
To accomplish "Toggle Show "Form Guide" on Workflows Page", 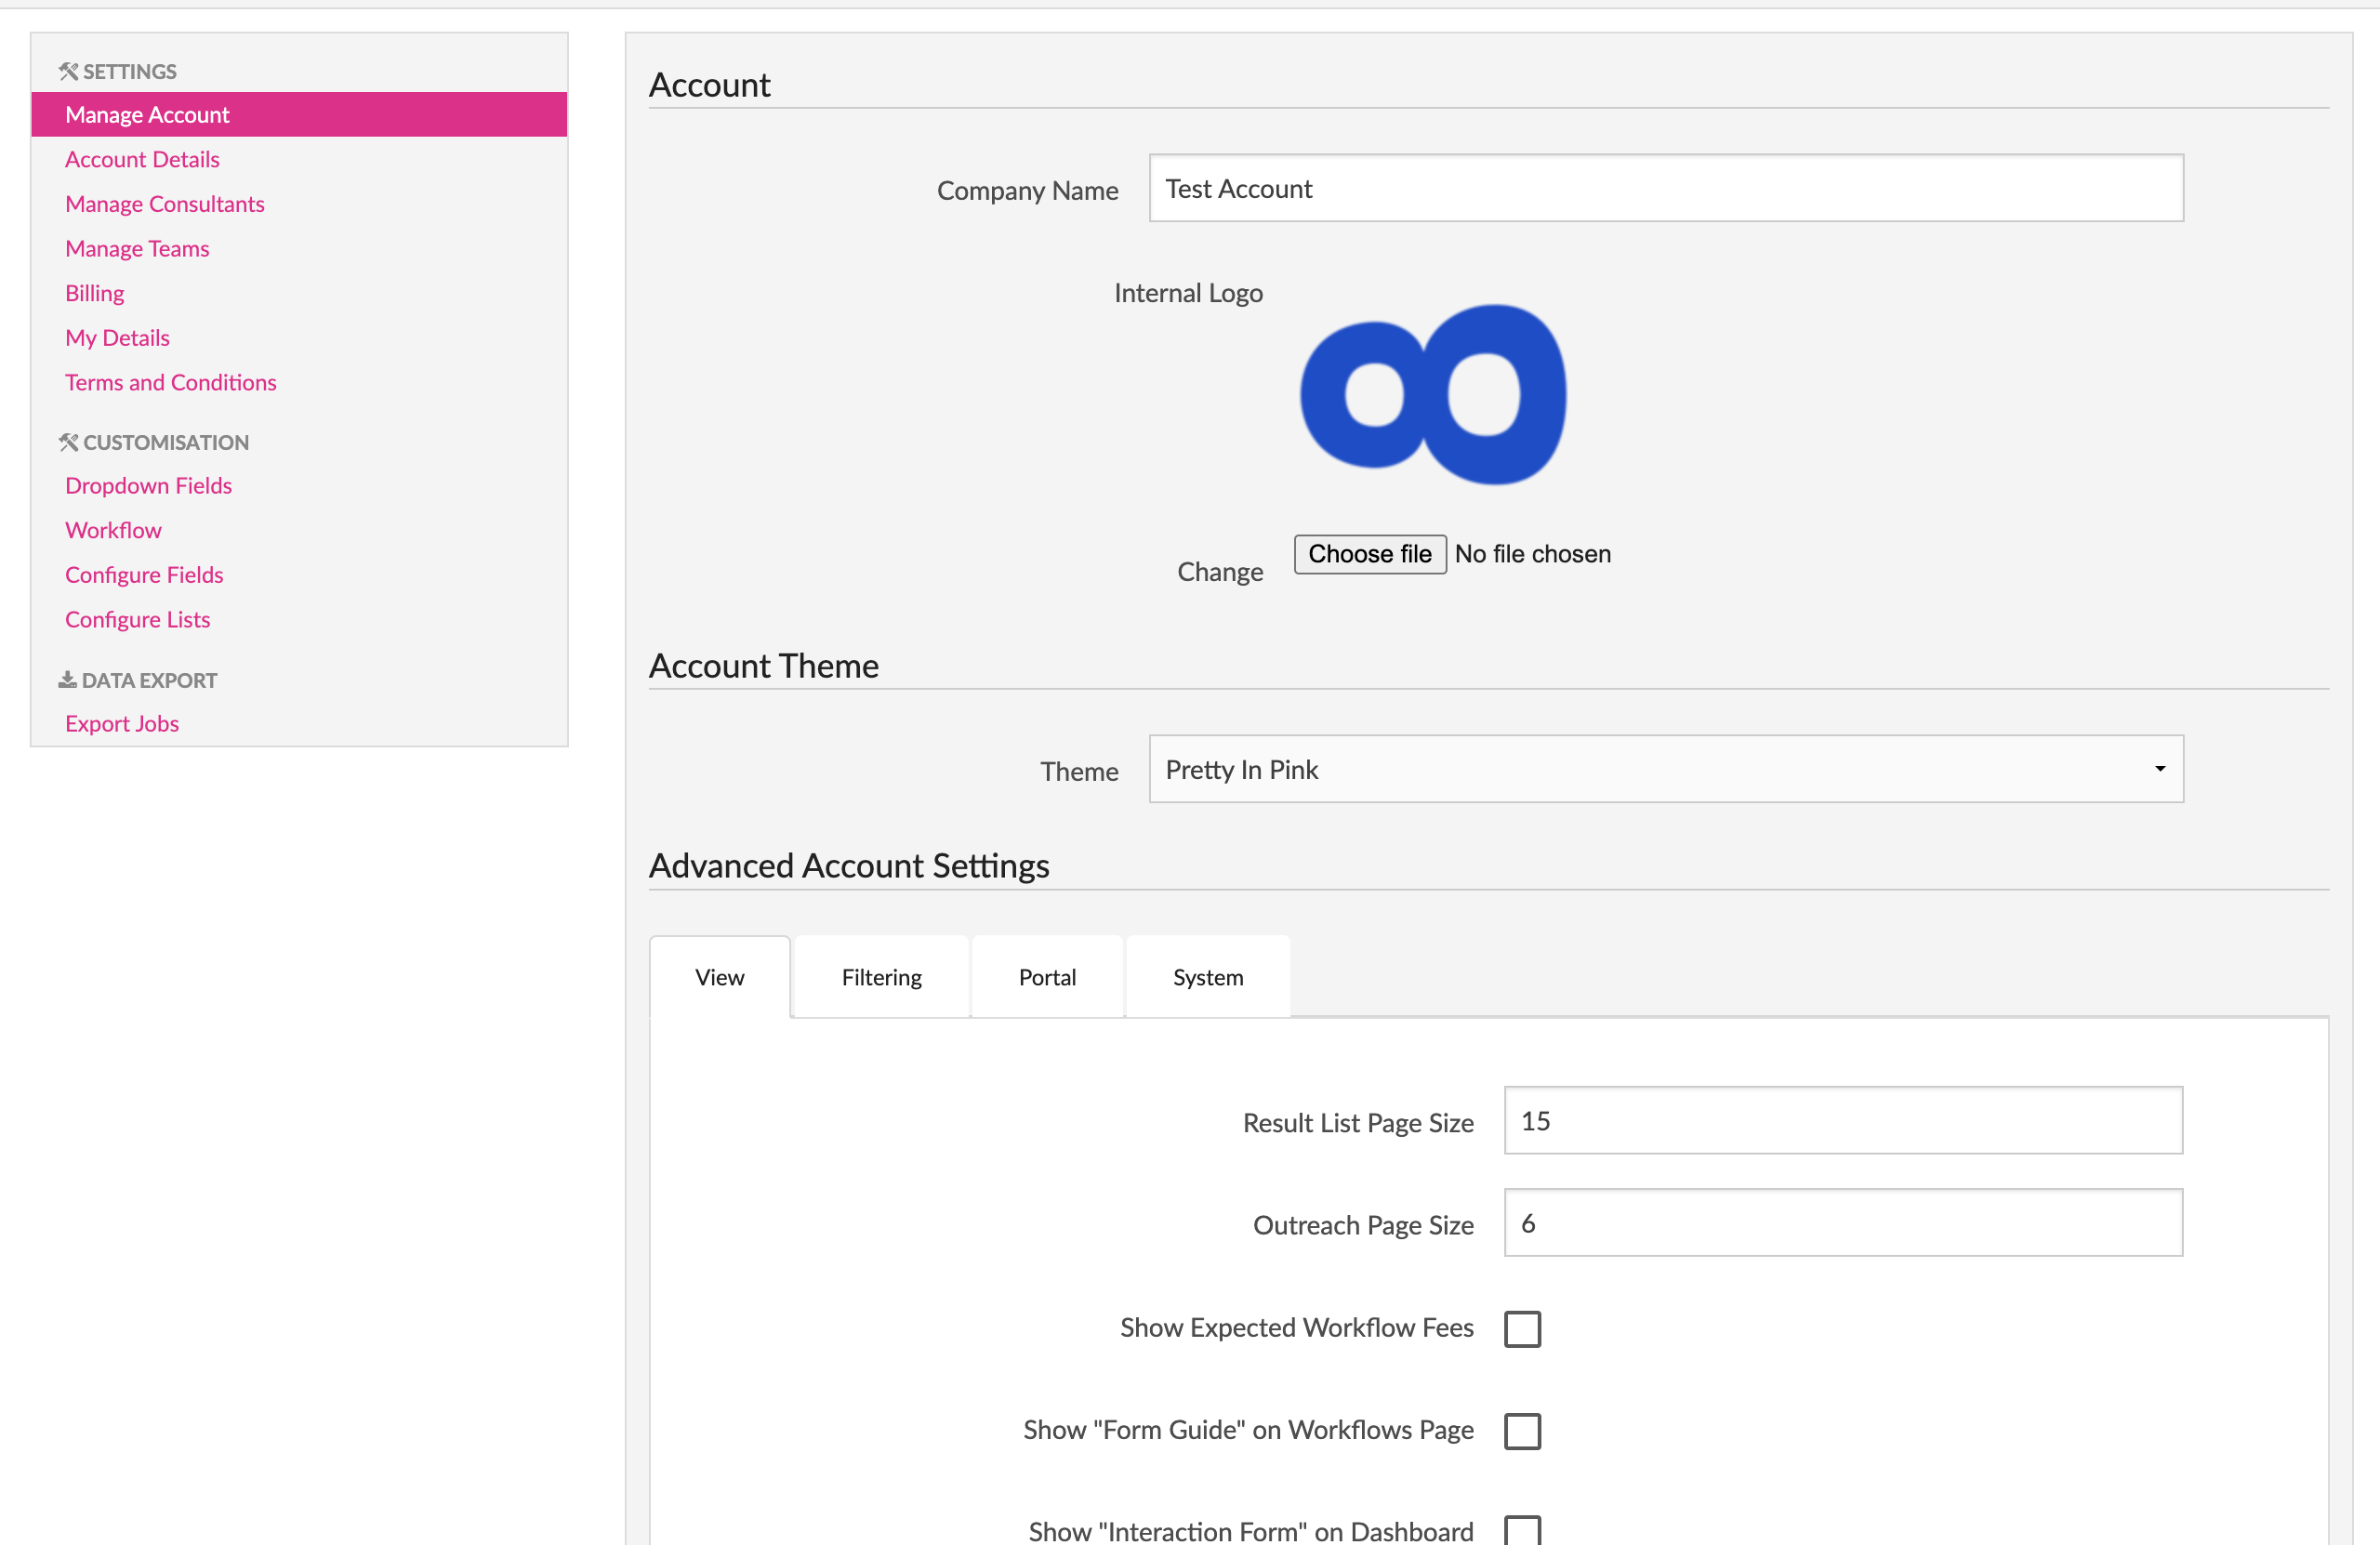I will pos(1522,1431).
